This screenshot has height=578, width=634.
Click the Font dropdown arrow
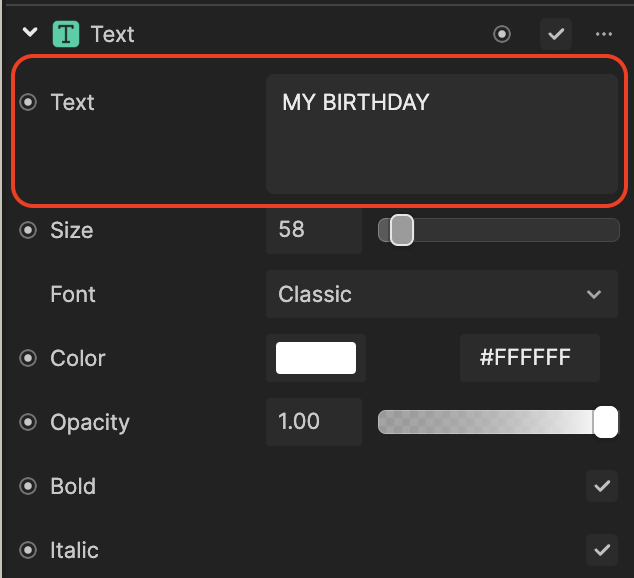tap(594, 294)
